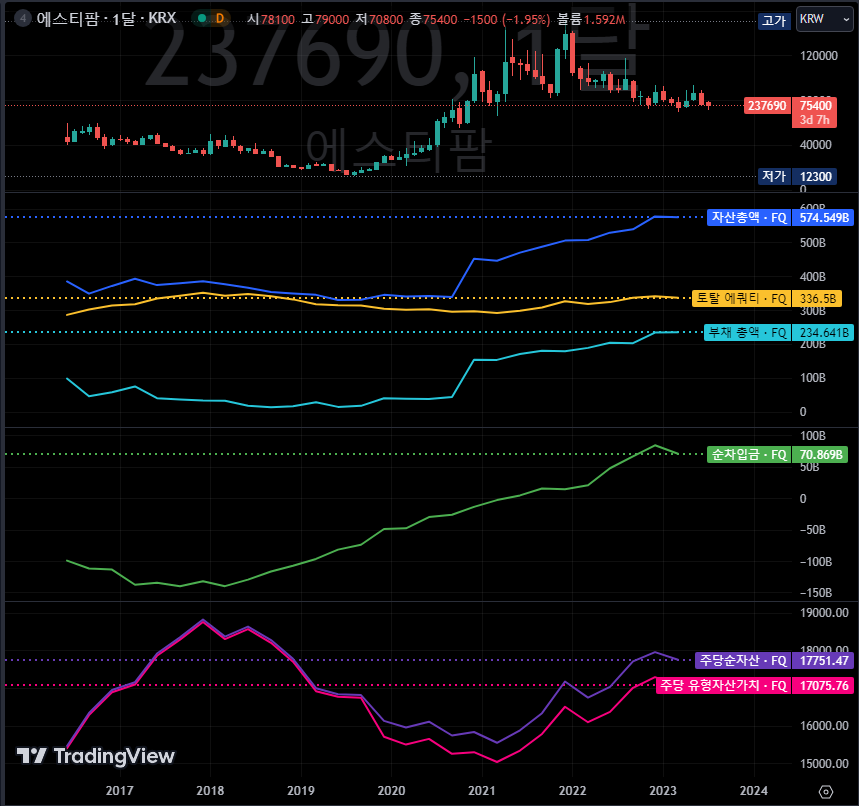859x806 pixels.
Task: Select the 주당 유형자산가치 · FQ indicator label
Action: click(723, 686)
